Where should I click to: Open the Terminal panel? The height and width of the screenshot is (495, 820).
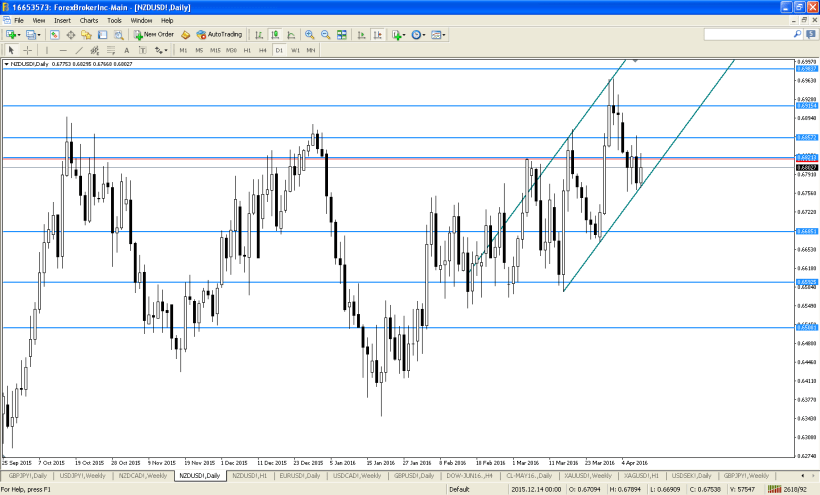coord(102,34)
